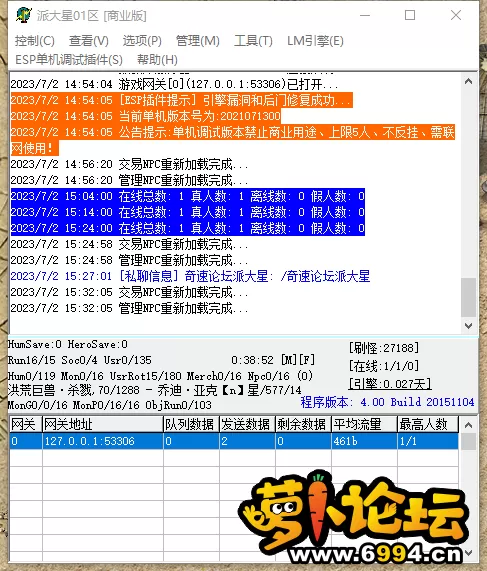The image size is (487, 571).
Task: Click gateway table scrollbar up arrow
Action: 468,425
